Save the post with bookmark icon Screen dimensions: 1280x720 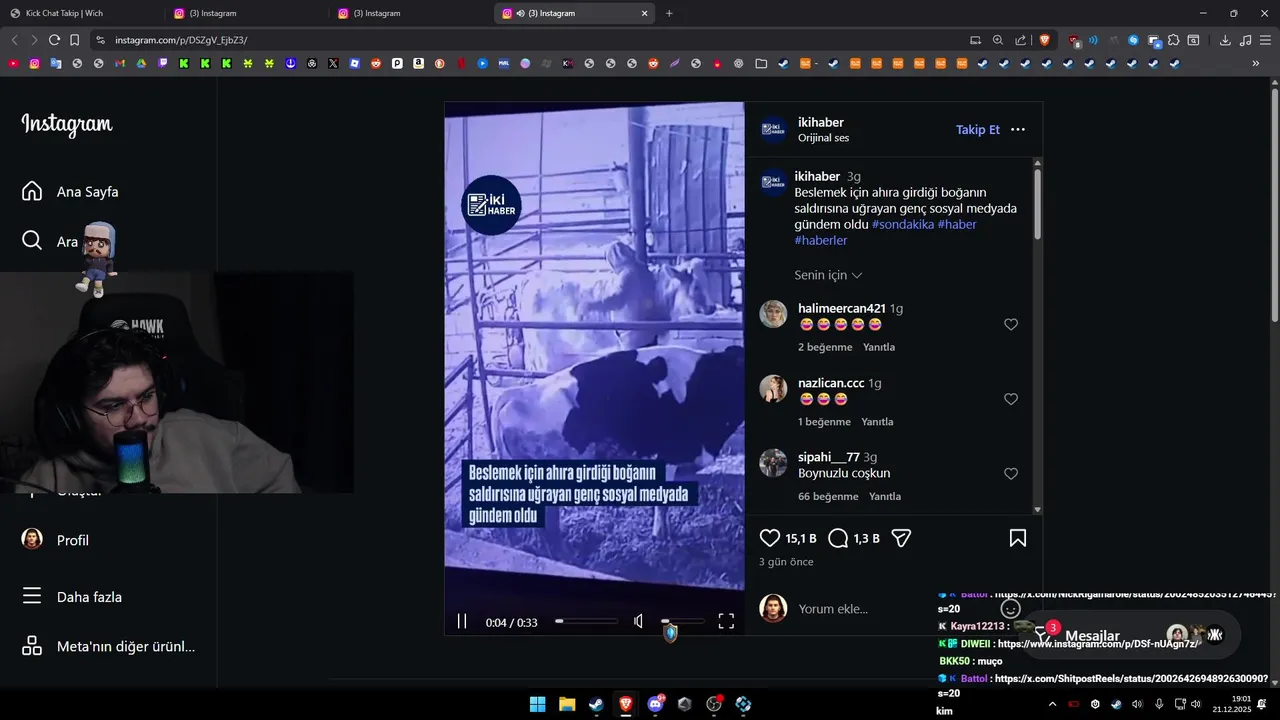(x=1018, y=538)
